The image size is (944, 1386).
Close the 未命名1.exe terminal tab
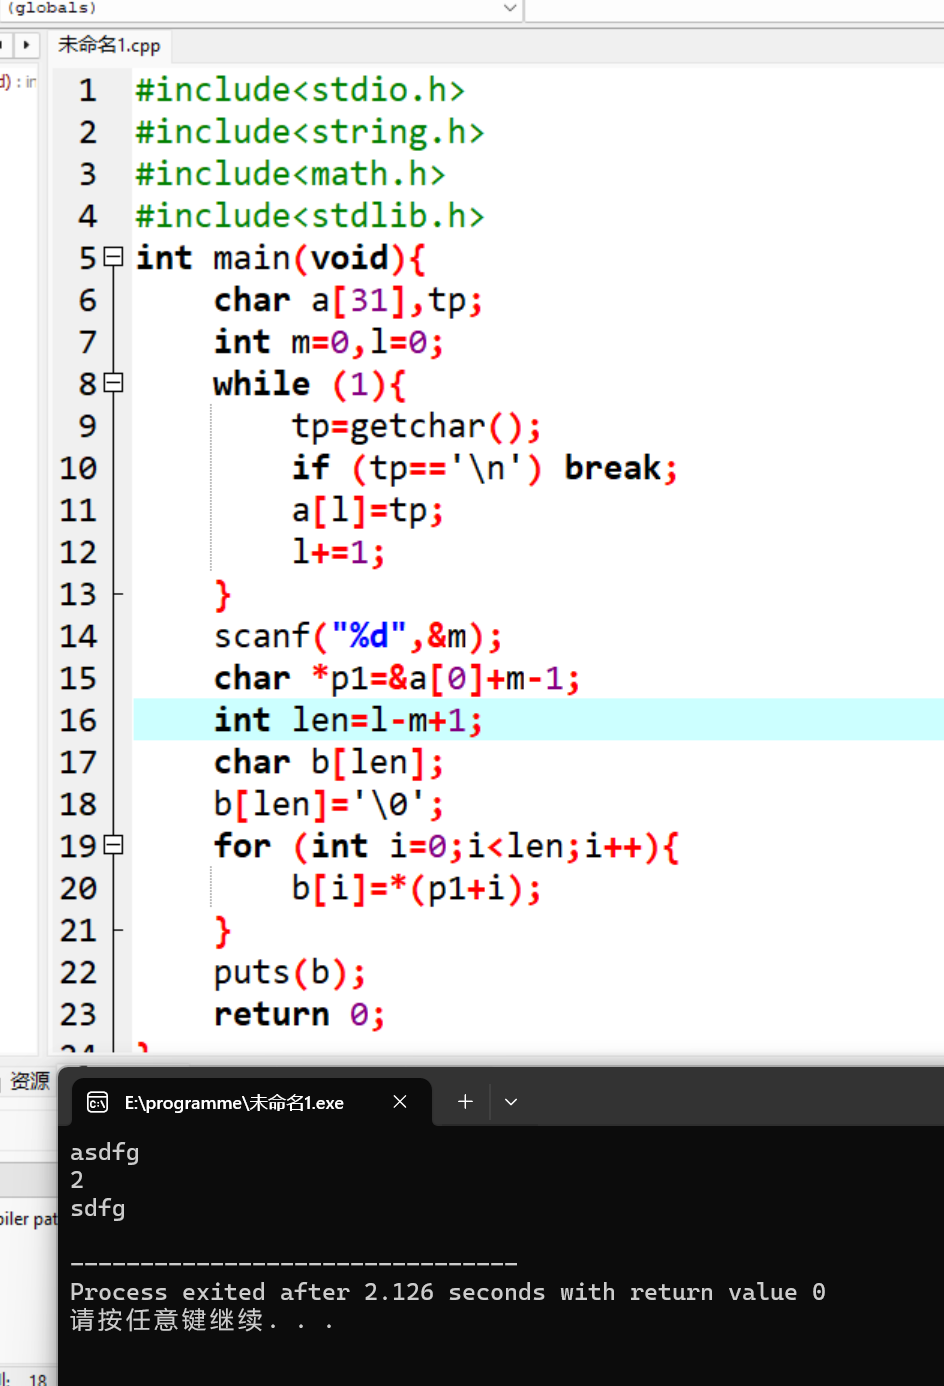pyautogui.click(x=399, y=1102)
